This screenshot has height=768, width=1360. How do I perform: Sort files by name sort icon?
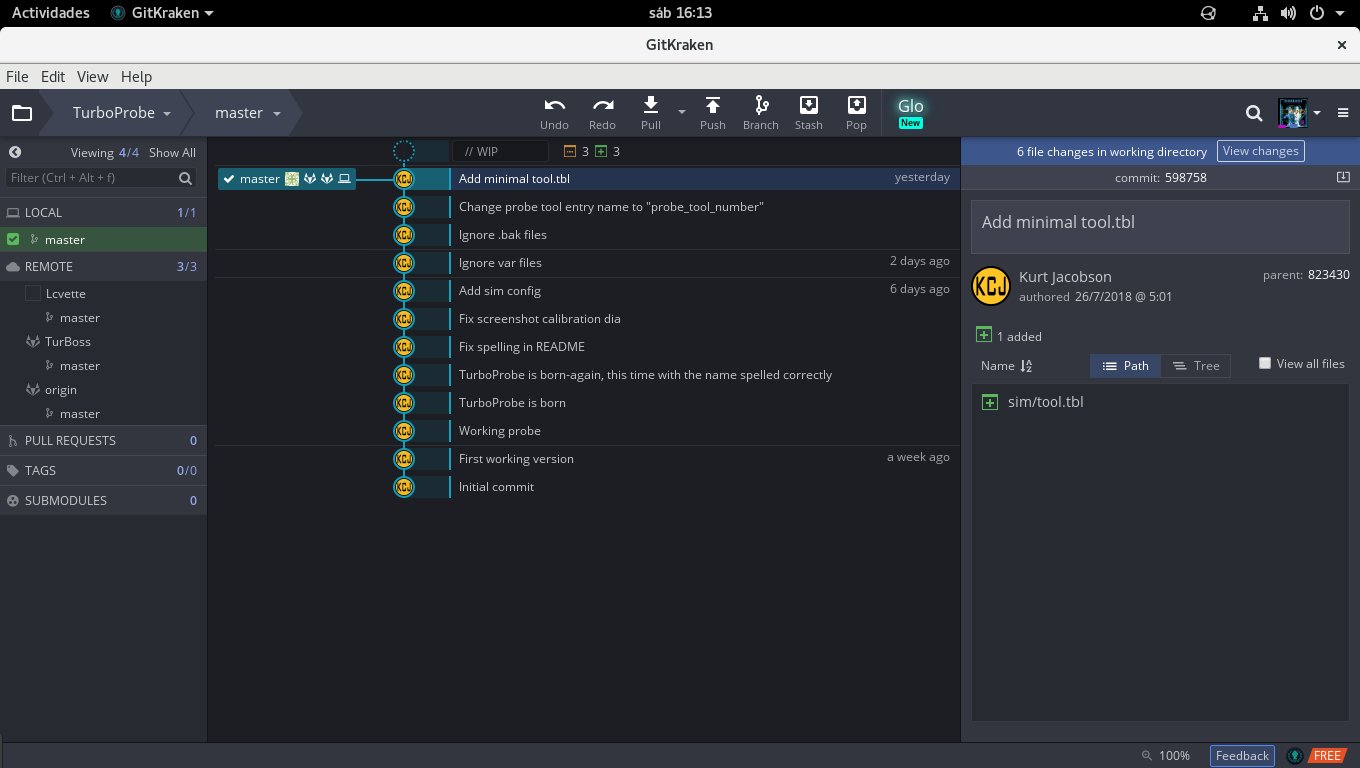[x=1026, y=366]
